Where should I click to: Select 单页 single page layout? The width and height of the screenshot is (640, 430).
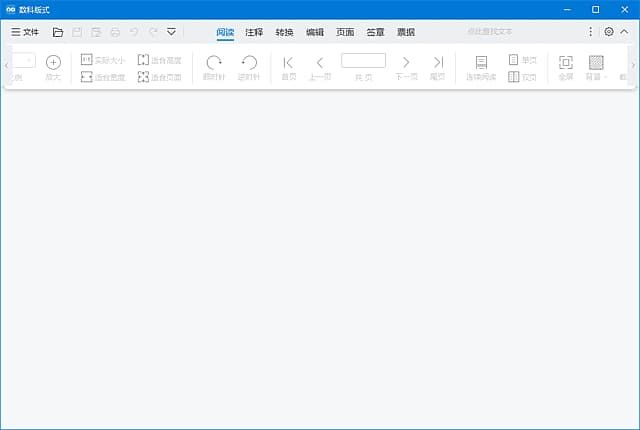pyautogui.click(x=522, y=60)
